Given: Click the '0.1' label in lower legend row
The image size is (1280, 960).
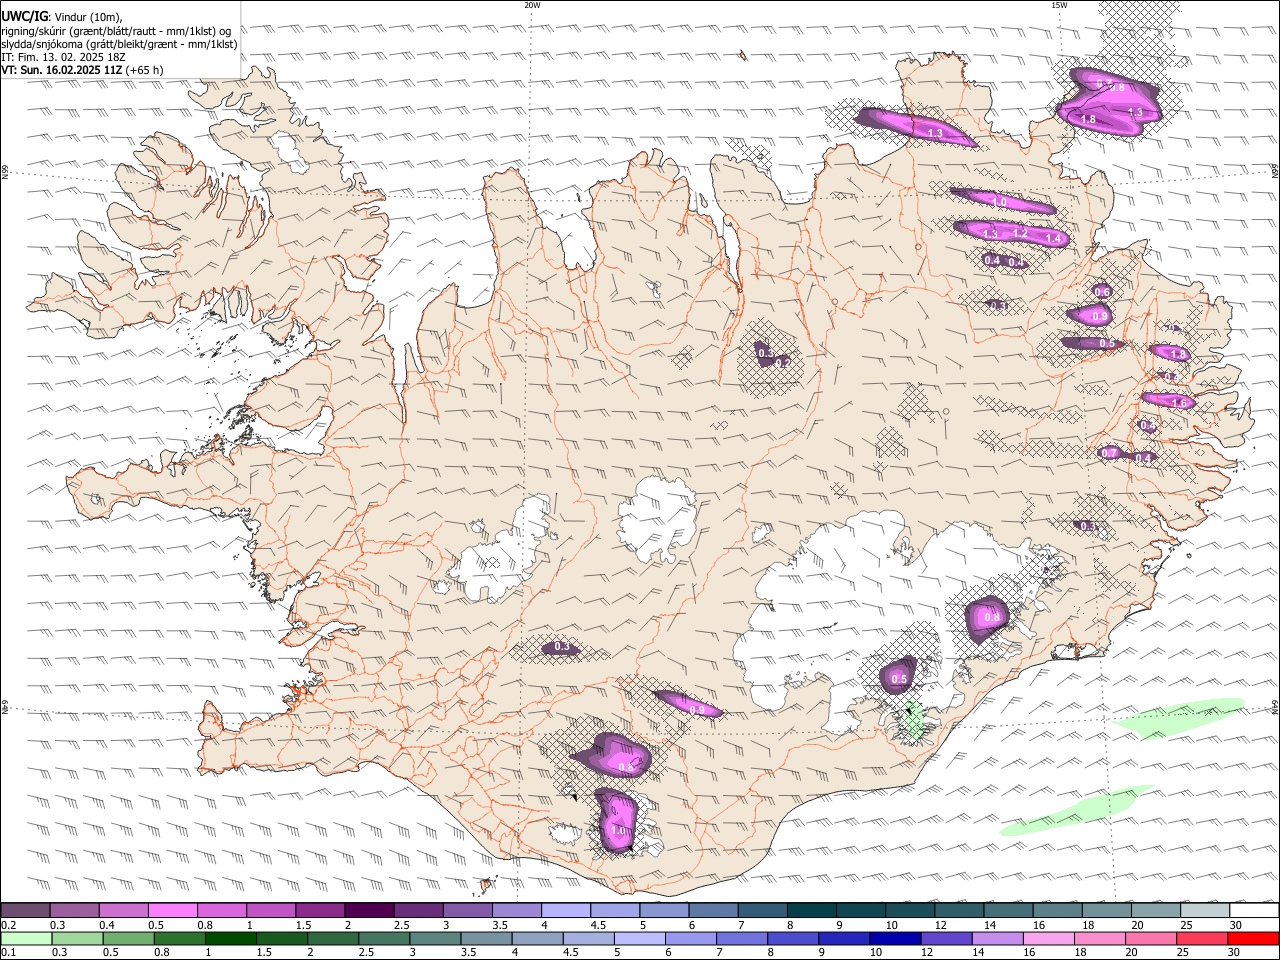Looking at the screenshot, I should pos(9,953).
